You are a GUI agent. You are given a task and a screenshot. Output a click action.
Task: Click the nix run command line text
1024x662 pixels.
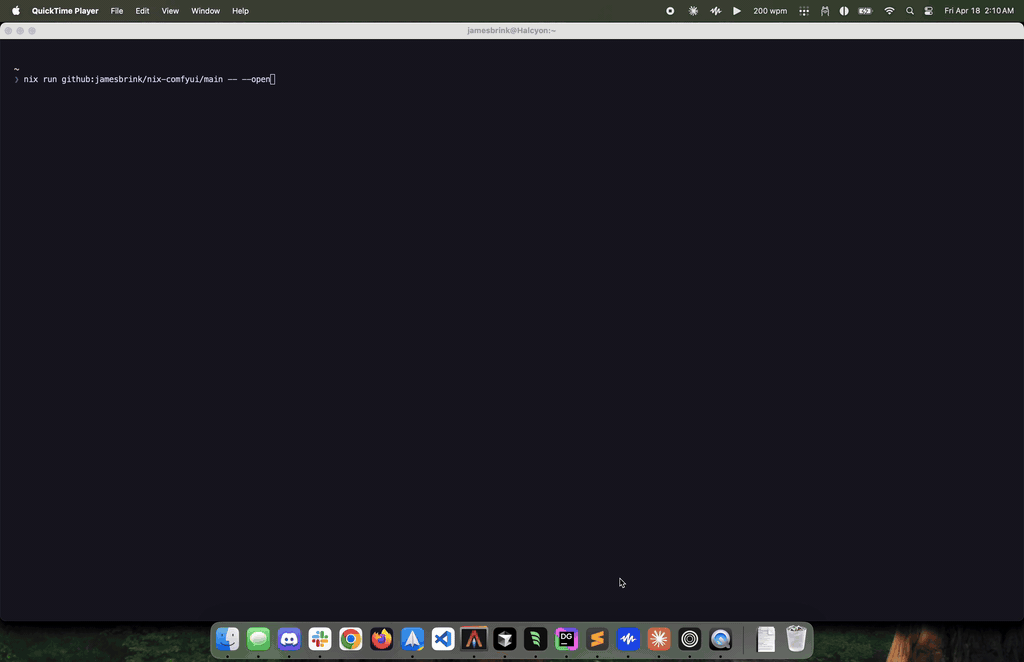(x=147, y=79)
